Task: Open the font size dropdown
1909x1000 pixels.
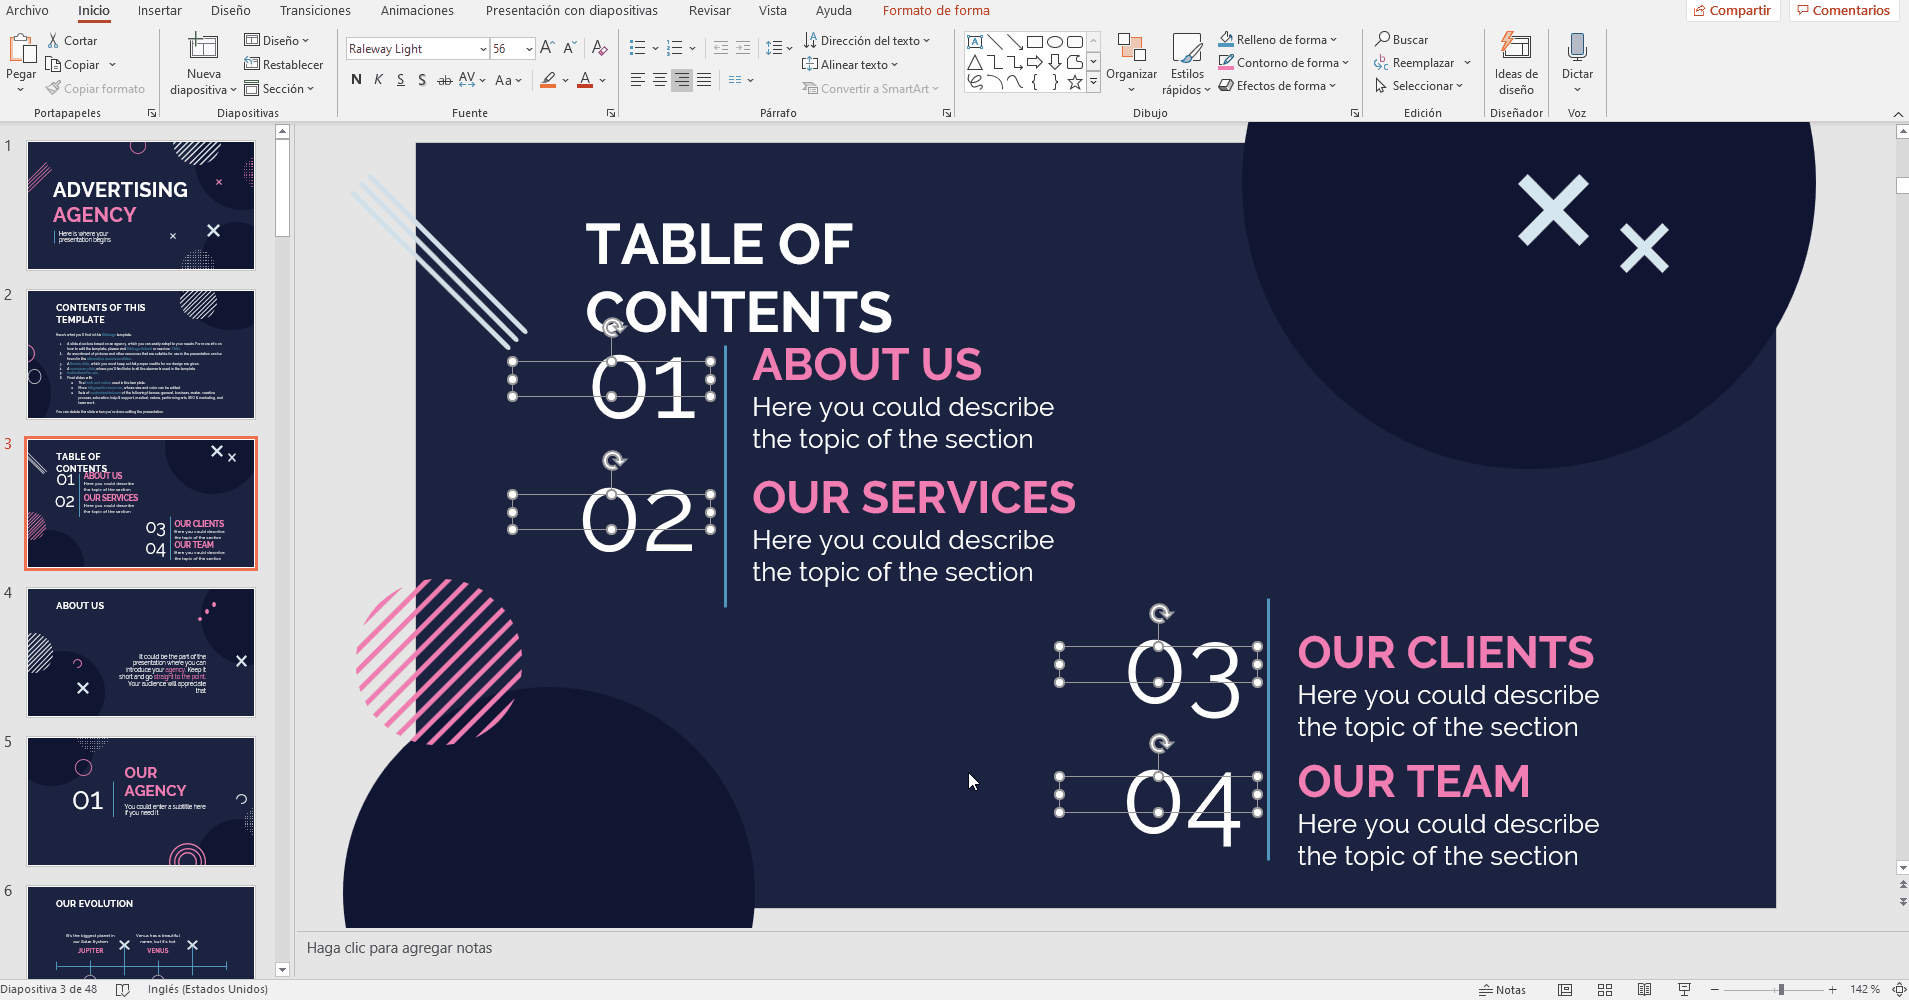Action: (529, 49)
